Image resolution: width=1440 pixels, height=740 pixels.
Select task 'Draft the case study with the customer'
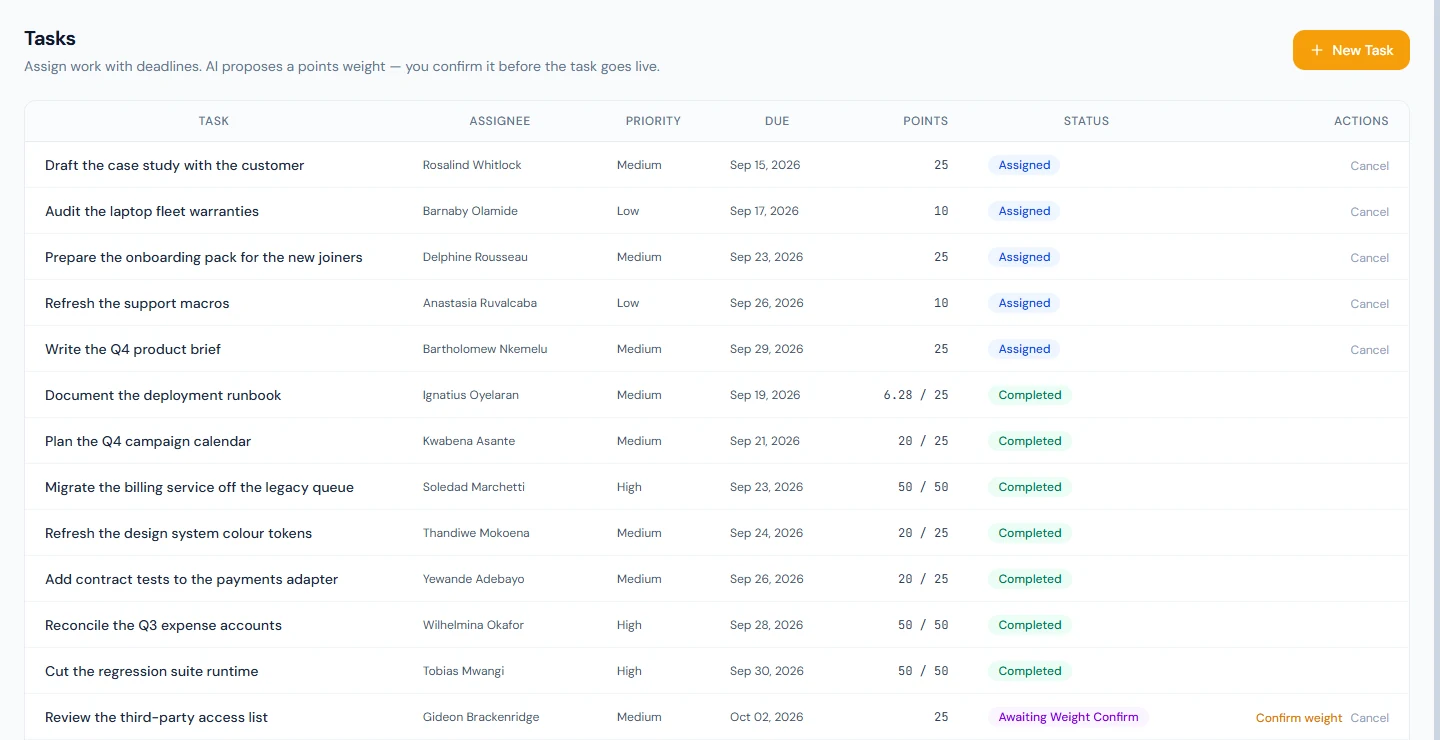click(174, 165)
